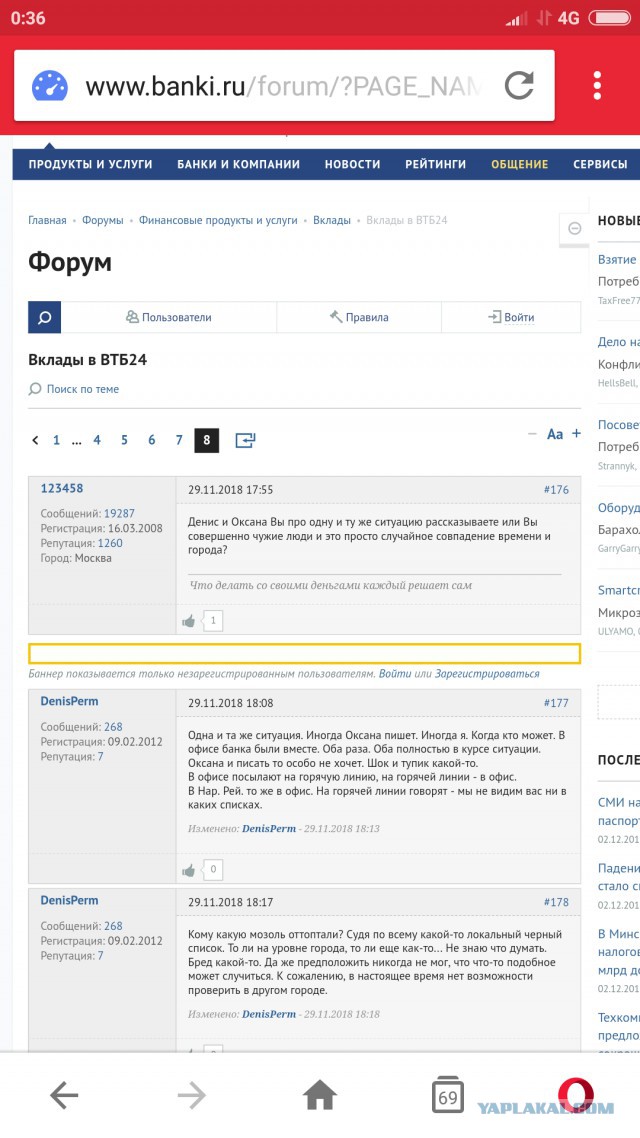Open the Общение menu
Image resolution: width=640 pixels, height=1138 pixels.
coord(520,164)
